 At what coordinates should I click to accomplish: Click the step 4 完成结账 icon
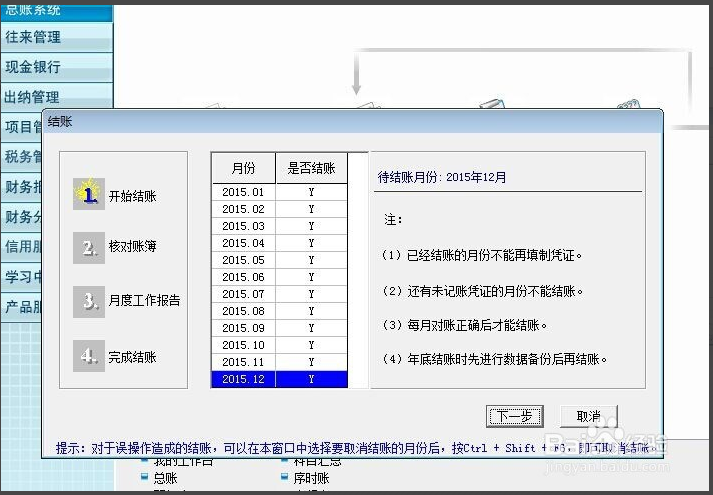coord(89,356)
